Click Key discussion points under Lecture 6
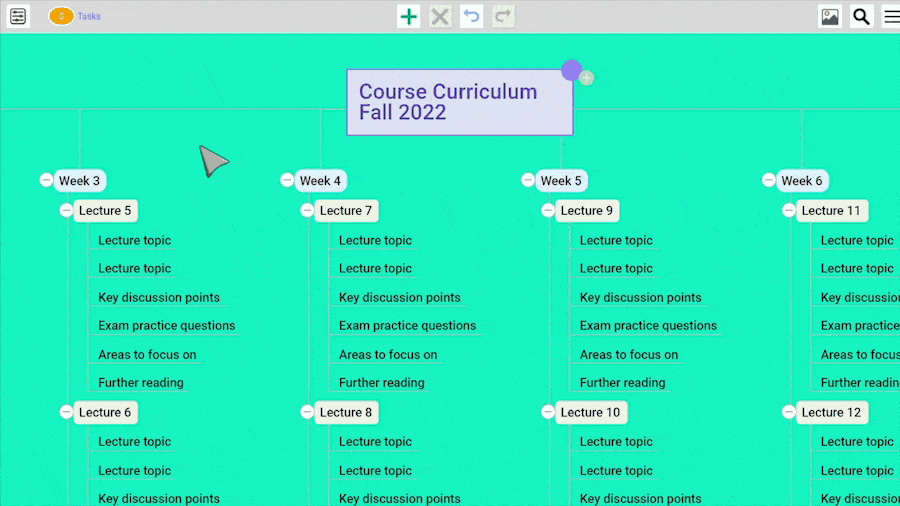 tap(159, 499)
